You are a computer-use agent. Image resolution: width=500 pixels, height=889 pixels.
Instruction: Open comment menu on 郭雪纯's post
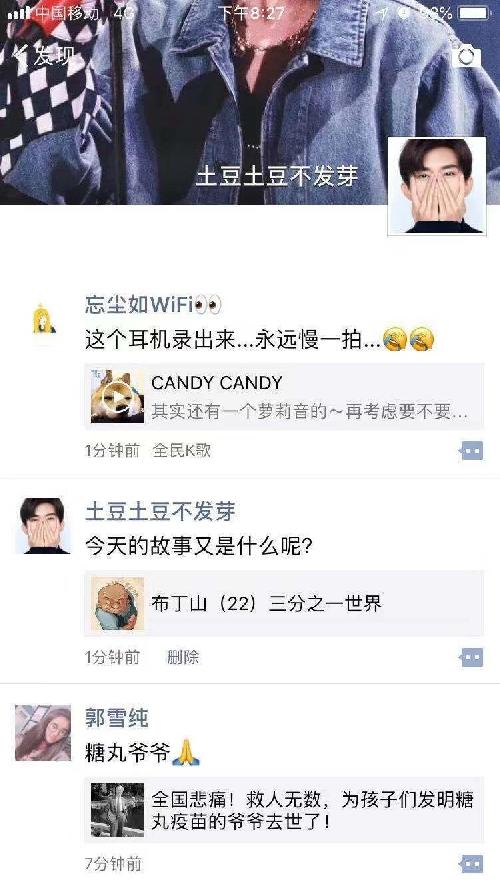click(471, 864)
